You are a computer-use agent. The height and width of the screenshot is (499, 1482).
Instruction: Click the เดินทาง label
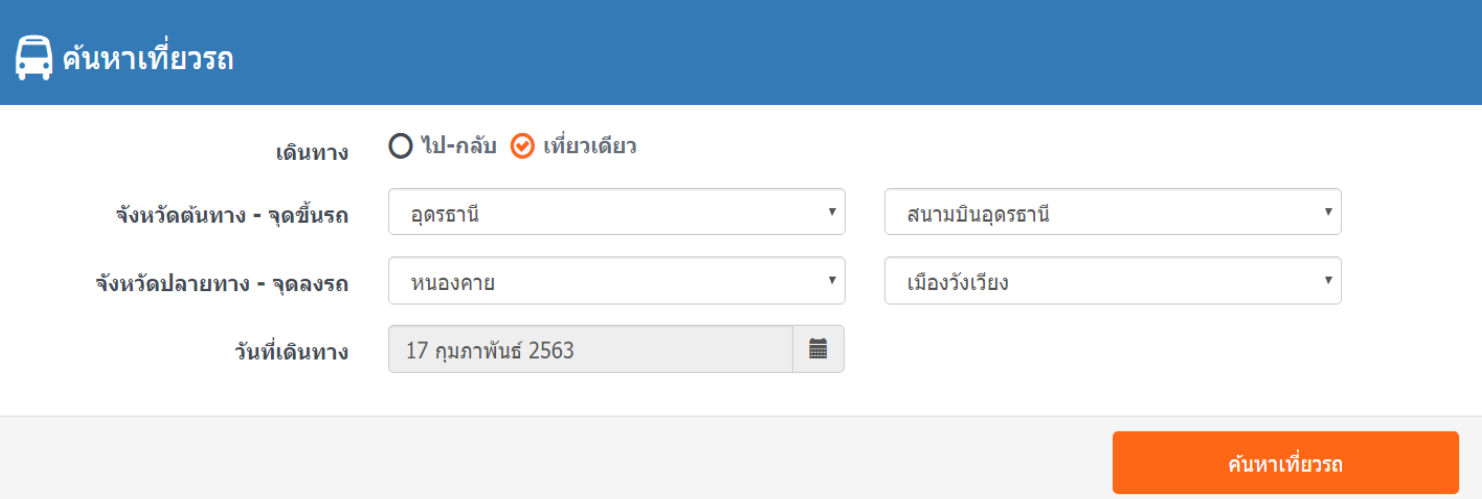tap(312, 153)
